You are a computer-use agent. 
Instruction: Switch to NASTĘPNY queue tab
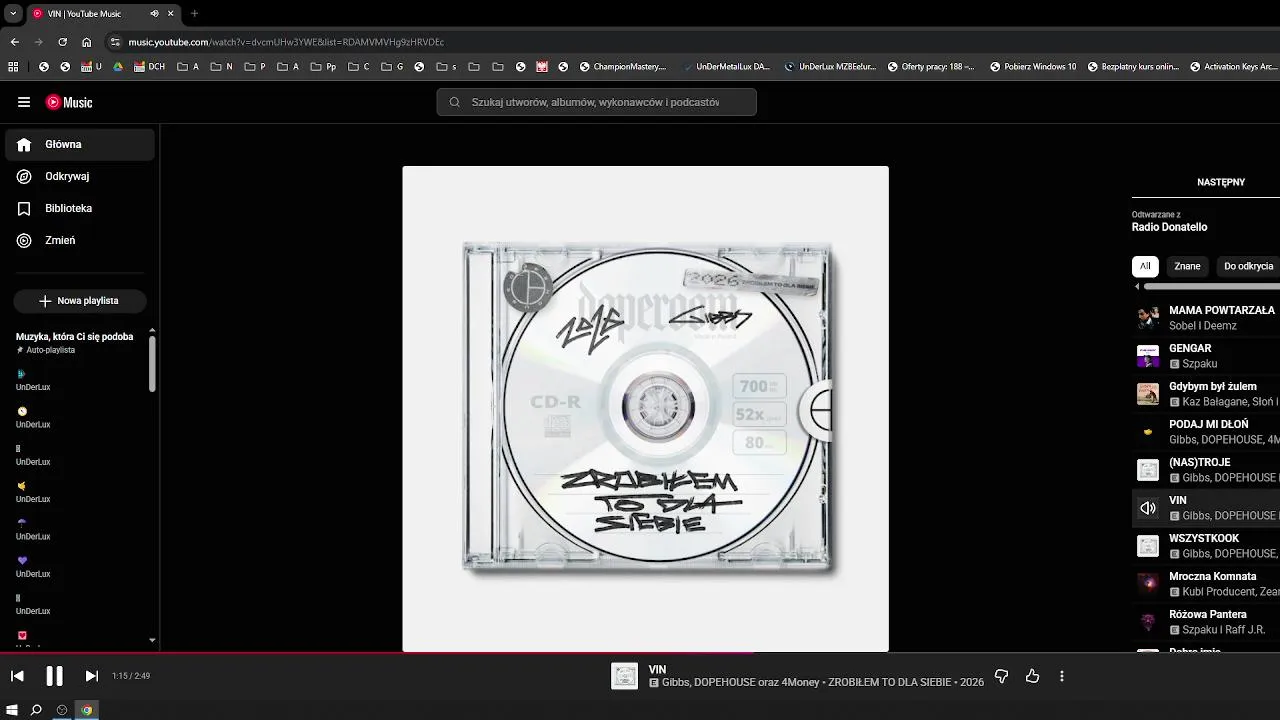tap(1220, 182)
